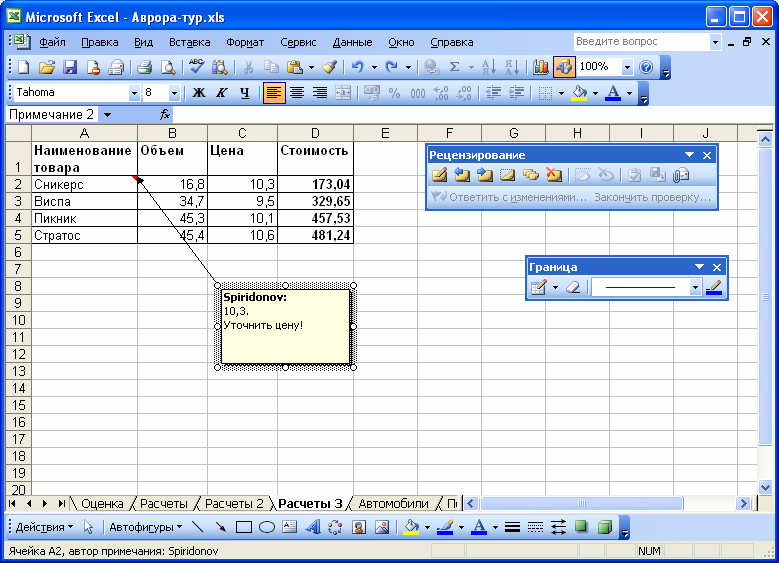The width and height of the screenshot is (779, 563).
Task: Expand the 100% zoom dropdown
Action: [627, 67]
